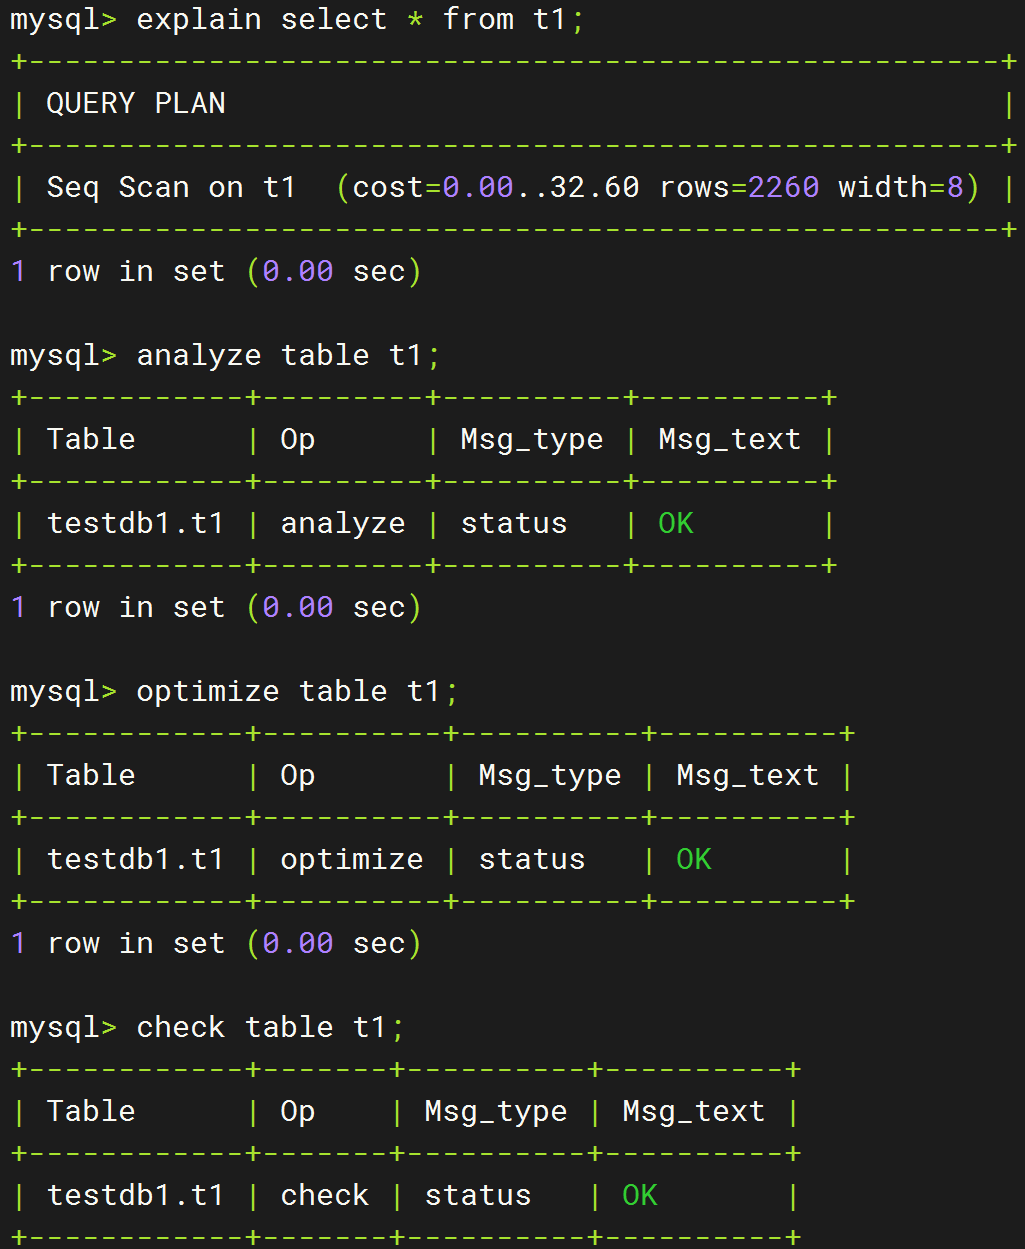Click the green OK in check result
Screen dimensions: 1025x1249
pyautogui.click(x=640, y=1195)
